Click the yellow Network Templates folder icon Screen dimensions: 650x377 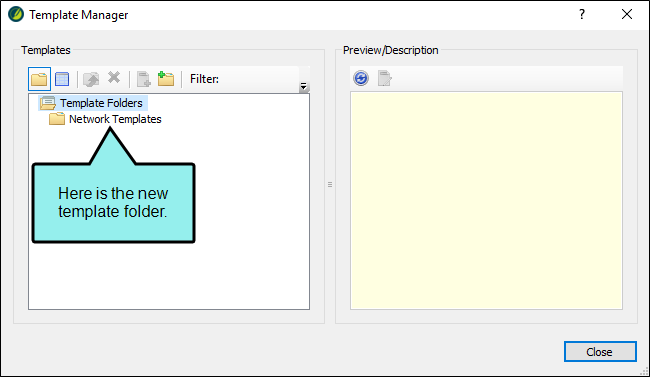tap(57, 119)
